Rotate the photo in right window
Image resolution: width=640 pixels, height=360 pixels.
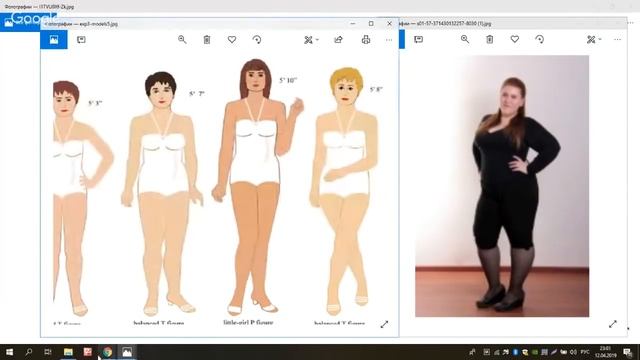(540, 39)
